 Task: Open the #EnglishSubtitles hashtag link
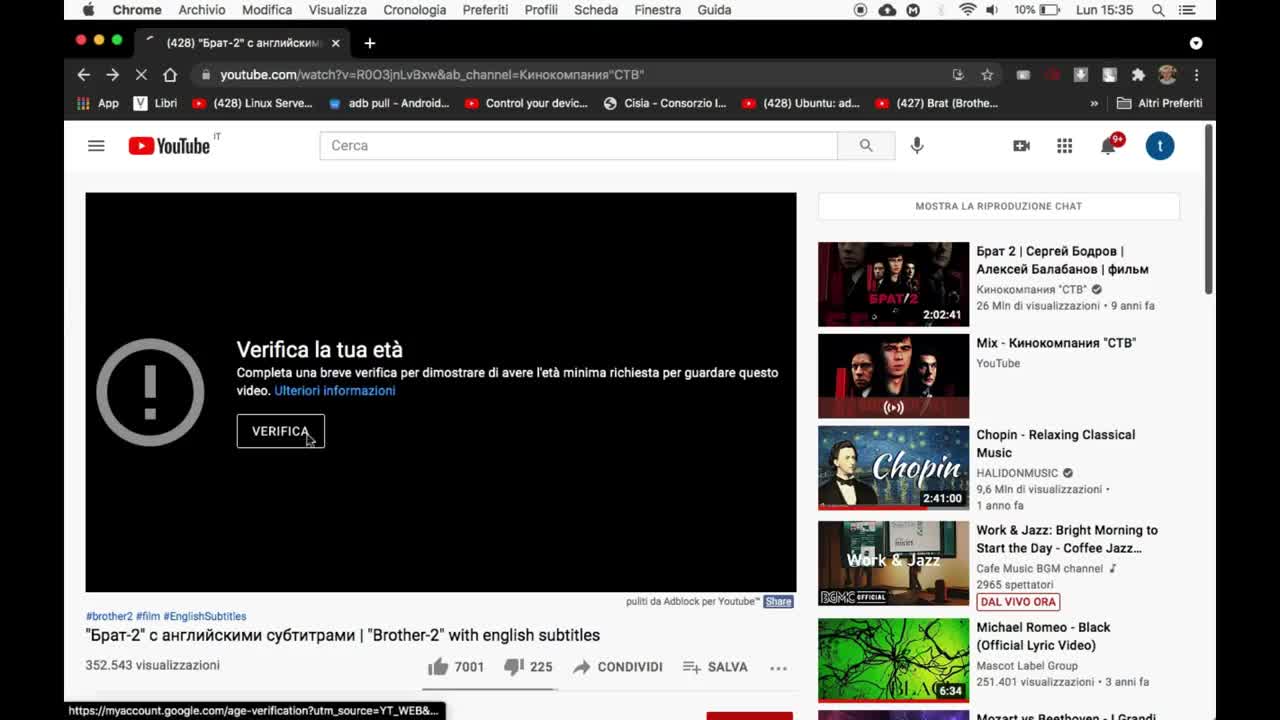[204, 616]
